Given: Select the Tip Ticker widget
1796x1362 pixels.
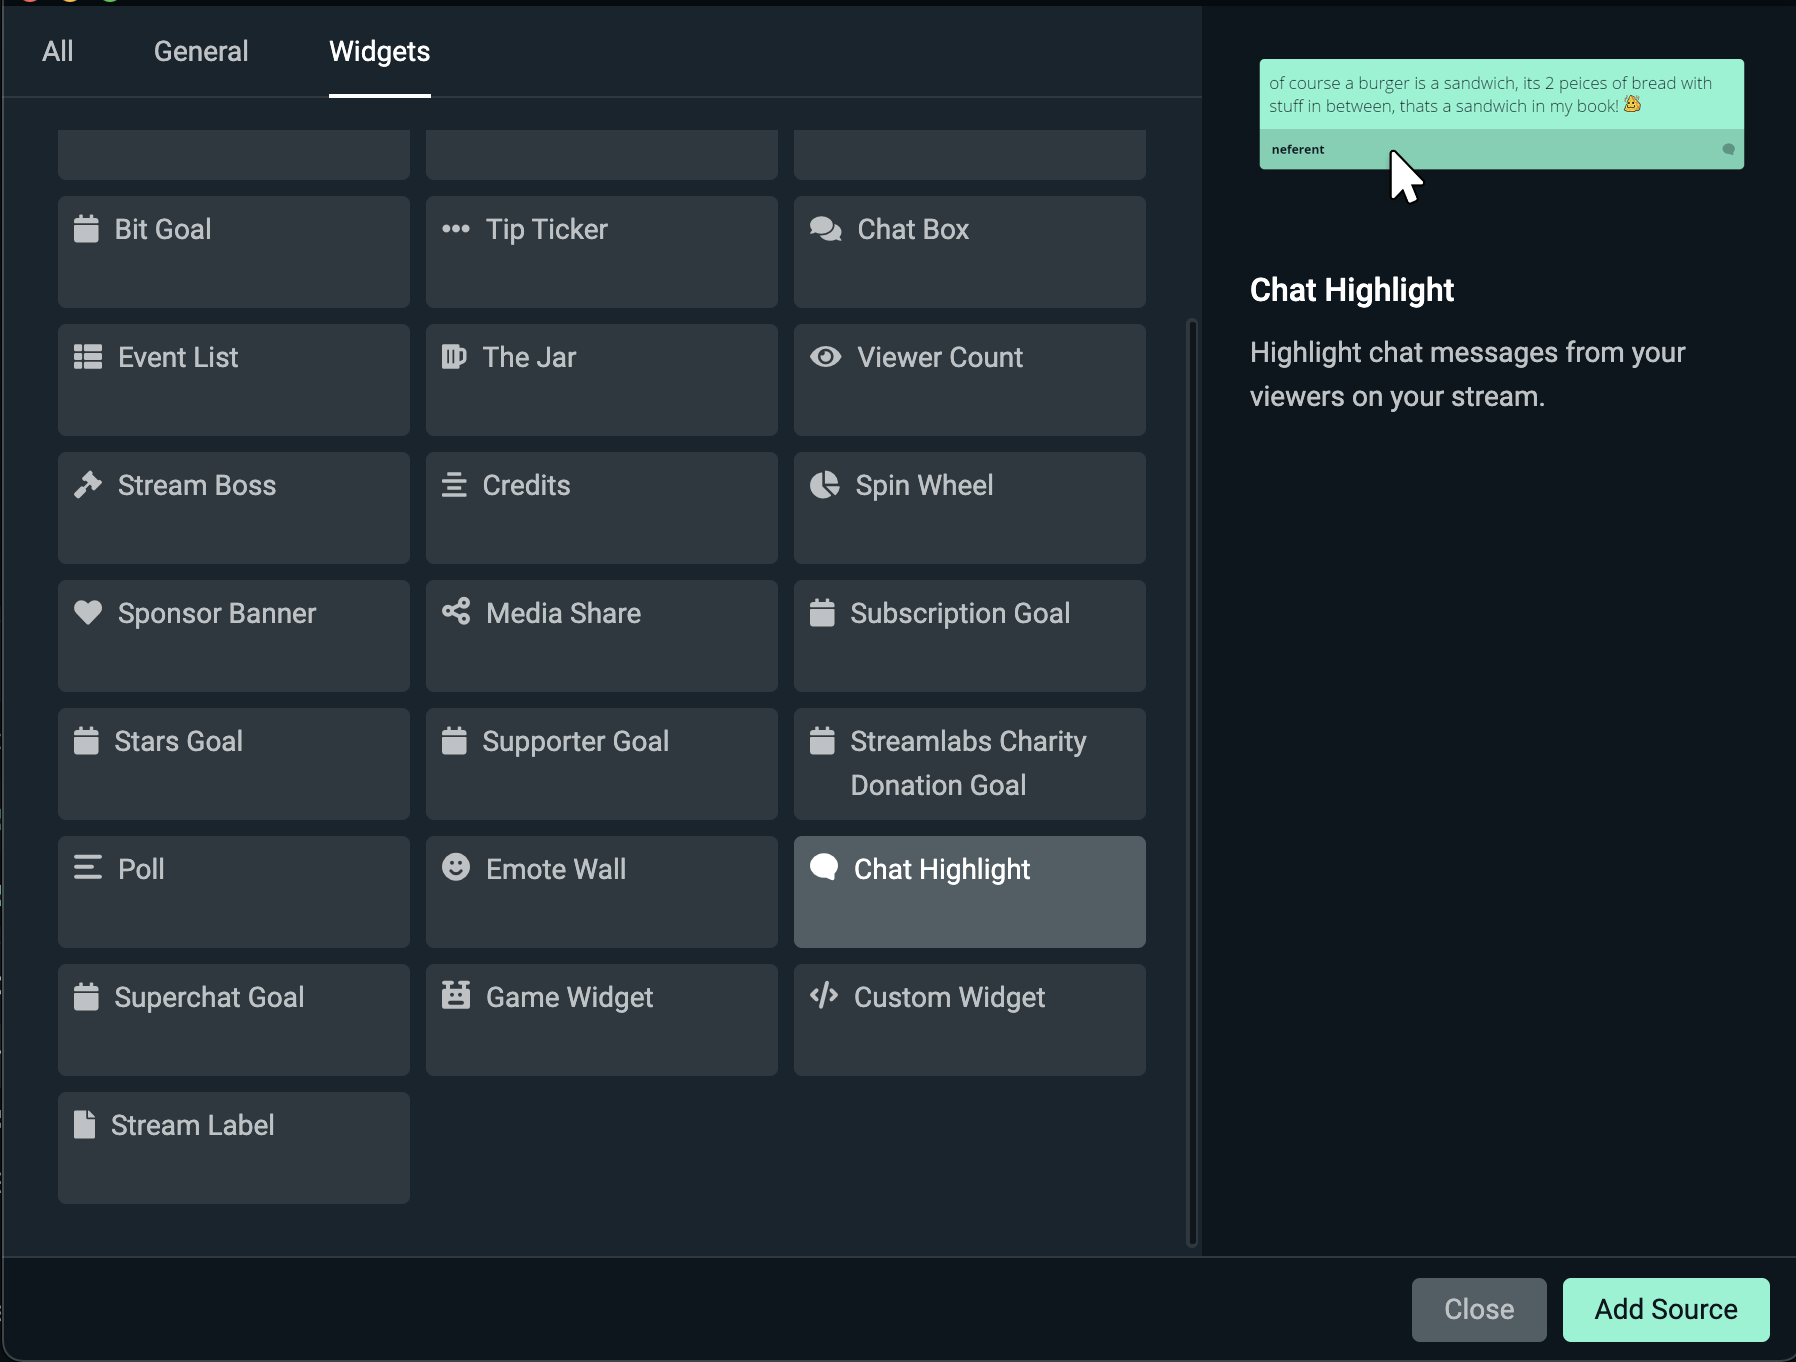Looking at the screenshot, I should point(600,251).
